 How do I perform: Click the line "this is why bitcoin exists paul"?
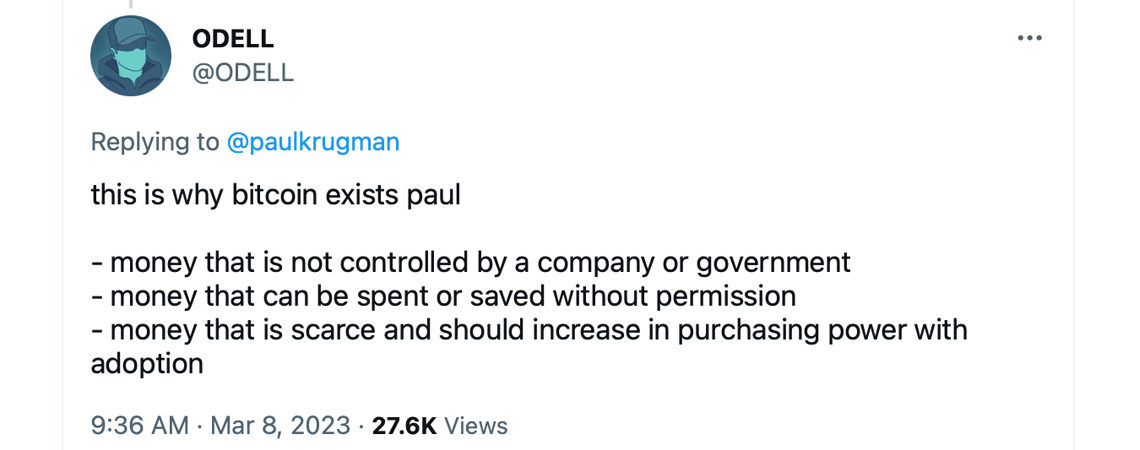tap(275, 194)
